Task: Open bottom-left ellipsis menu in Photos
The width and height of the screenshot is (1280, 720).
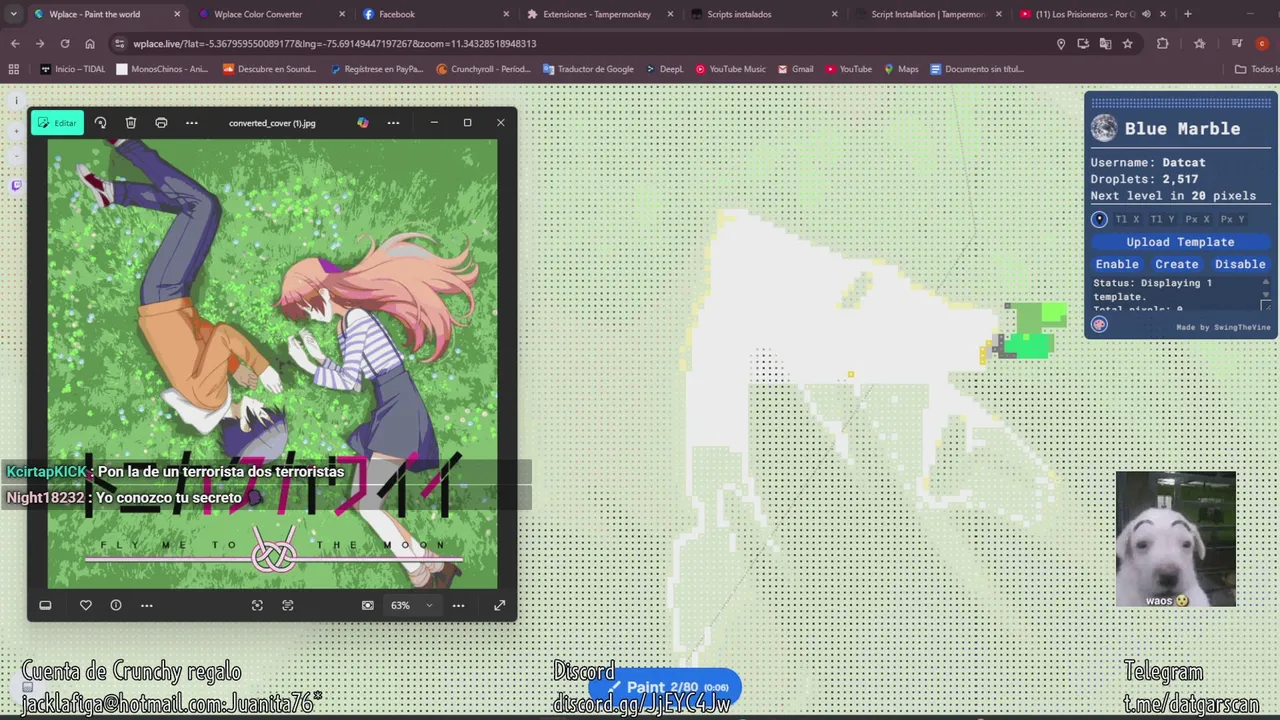Action: (x=147, y=605)
